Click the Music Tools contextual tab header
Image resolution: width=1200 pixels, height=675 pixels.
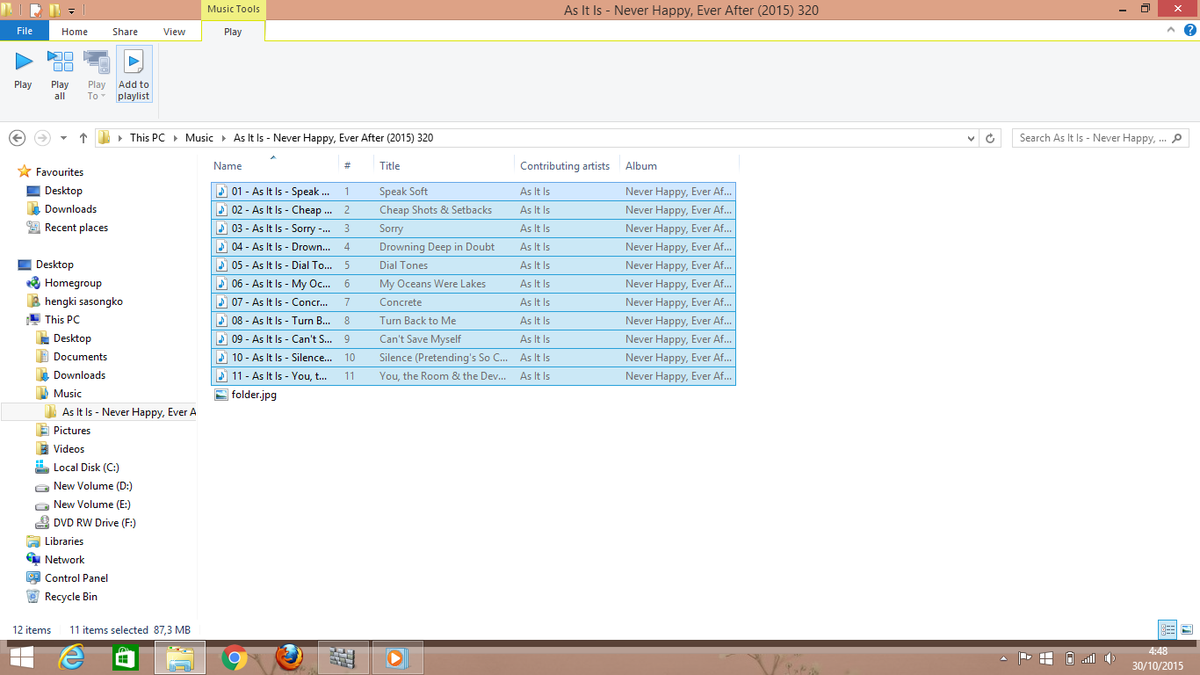[233, 9]
